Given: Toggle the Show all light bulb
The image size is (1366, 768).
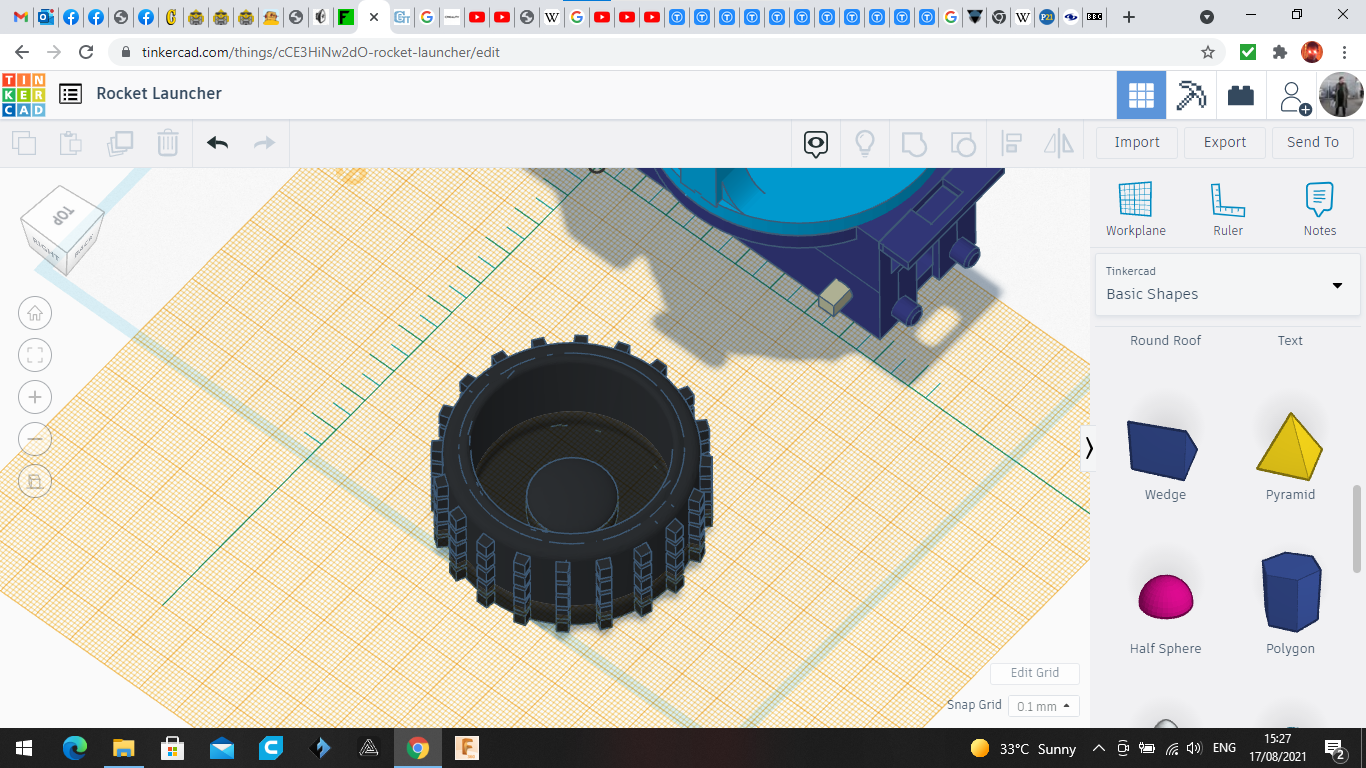Looking at the screenshot, I should click(865, 144).
